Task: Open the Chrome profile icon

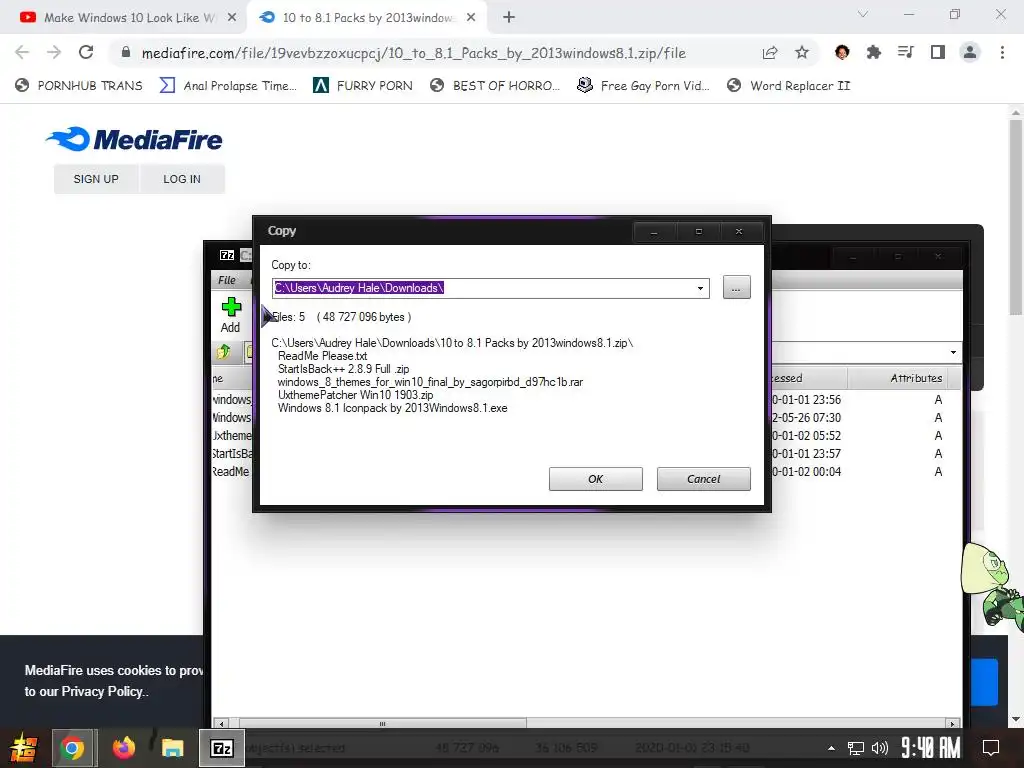Action: coord(970,52)
